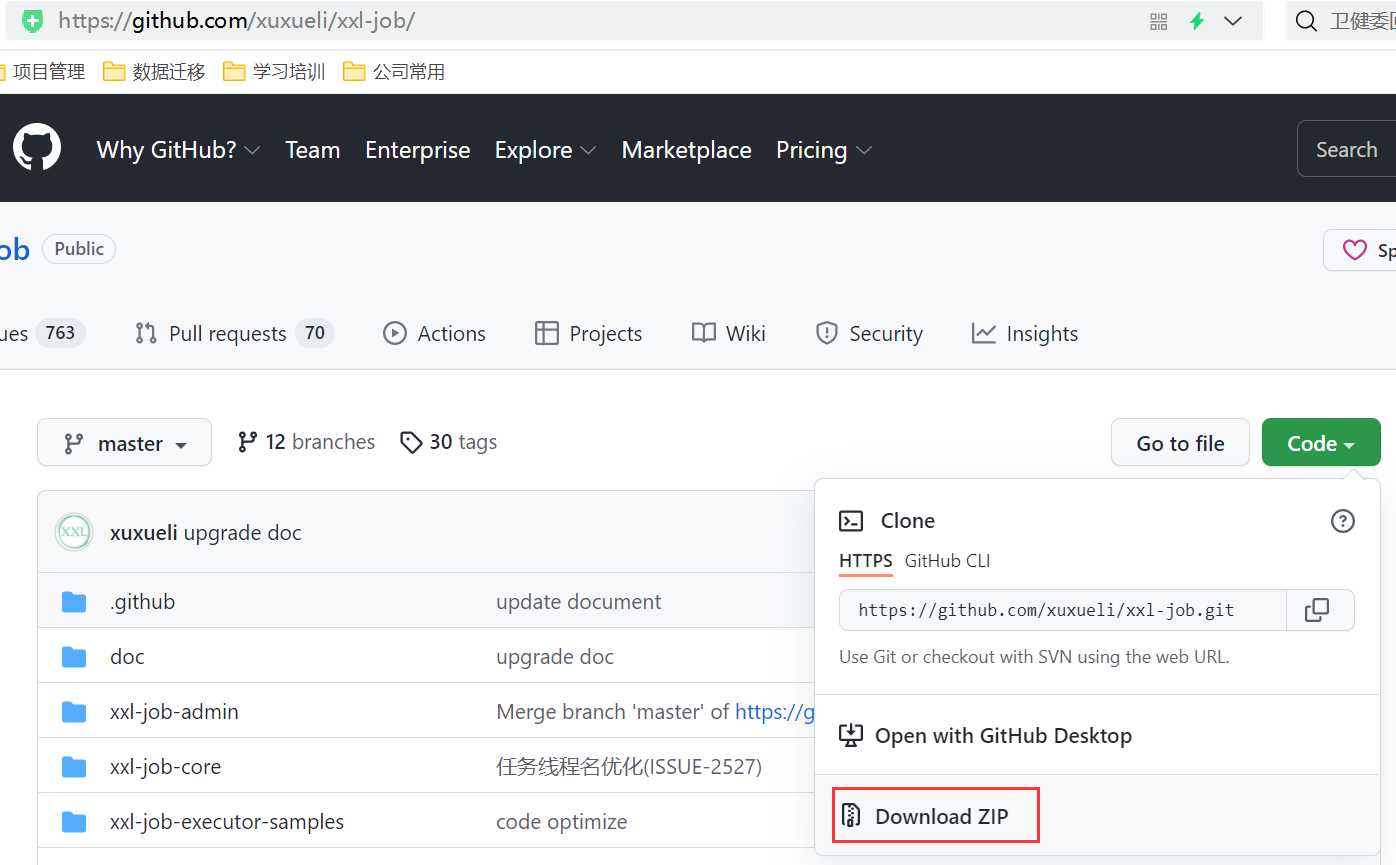Click the Clone help question mark icon
This screenshot has height=865, width=1396.
(1343, 520)
